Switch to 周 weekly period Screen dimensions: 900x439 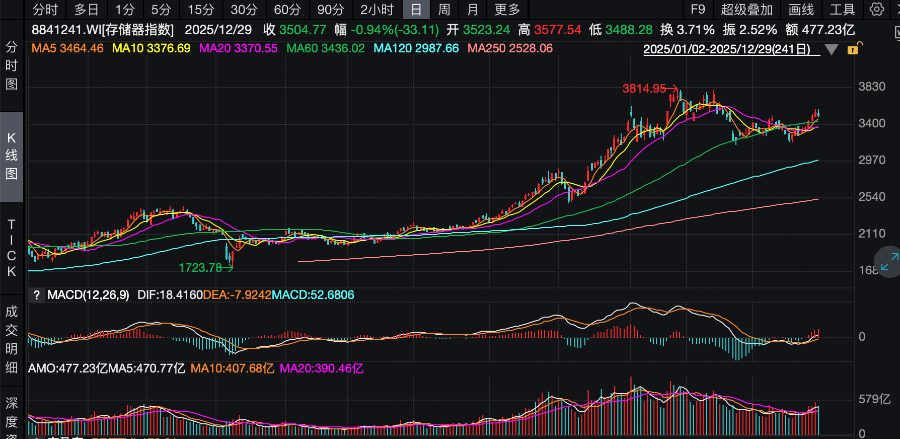(x=444, y=9)
